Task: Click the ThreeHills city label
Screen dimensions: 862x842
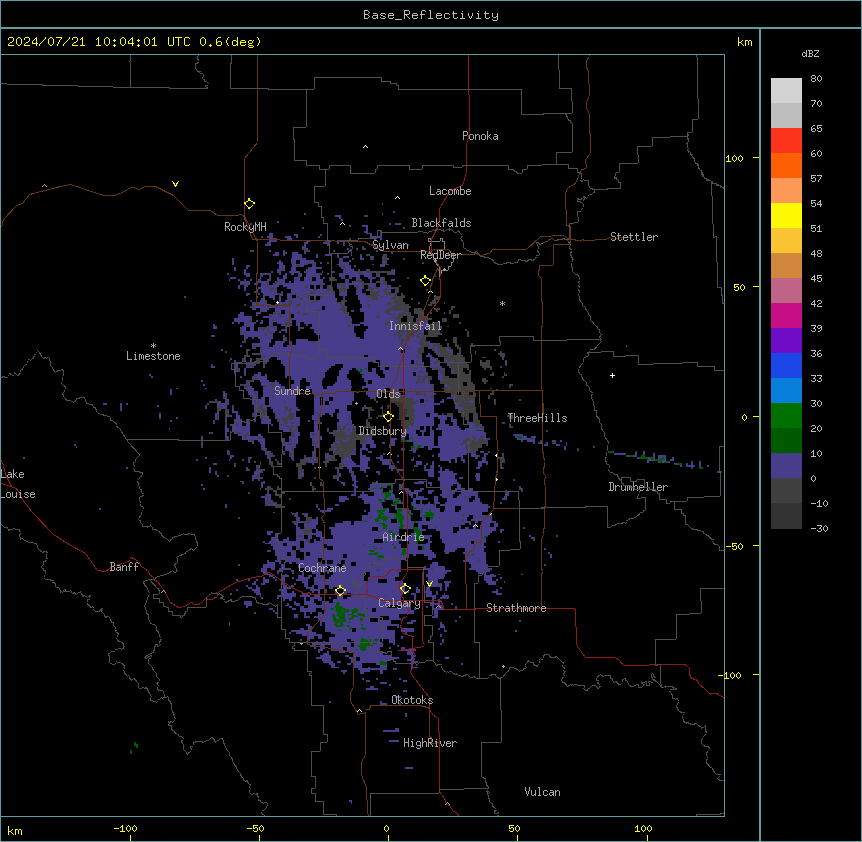Action: click(537, 418)
